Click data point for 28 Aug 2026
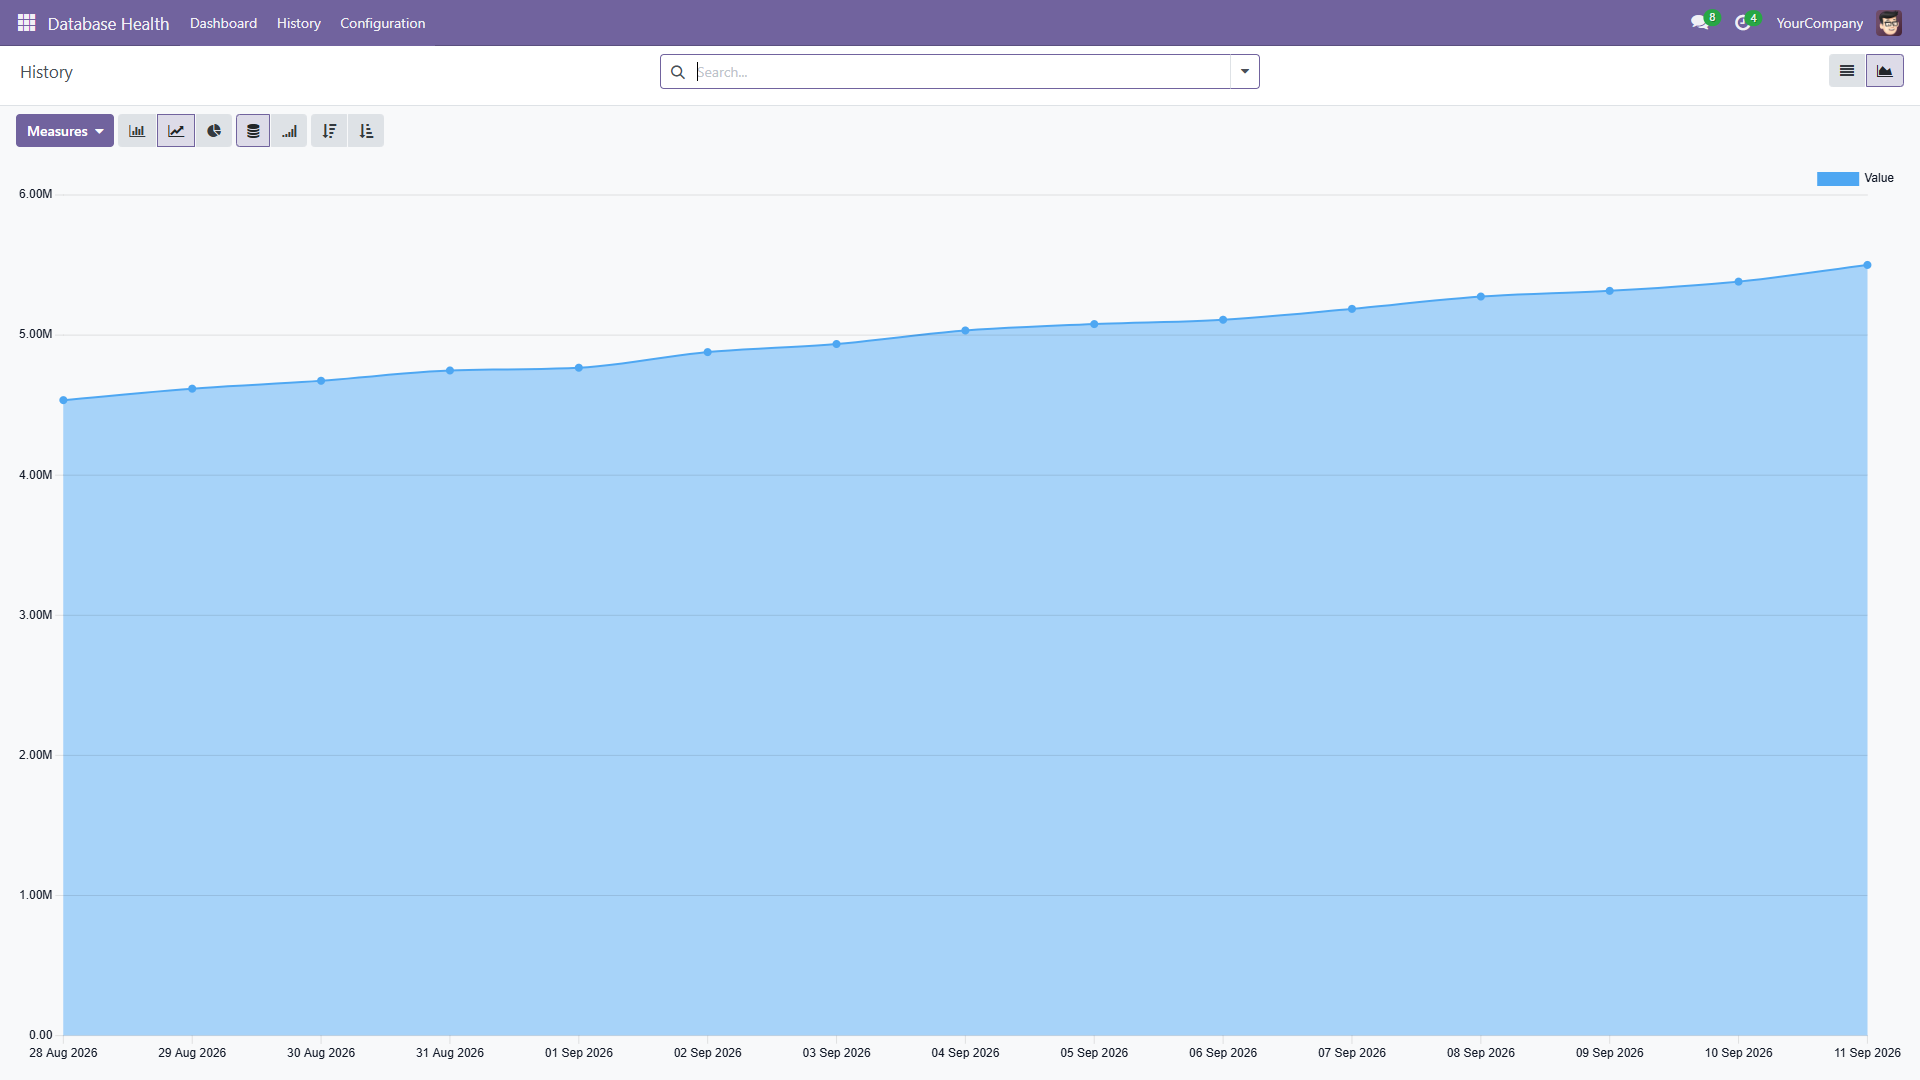 pyautogui.click(x=64, y=400)
